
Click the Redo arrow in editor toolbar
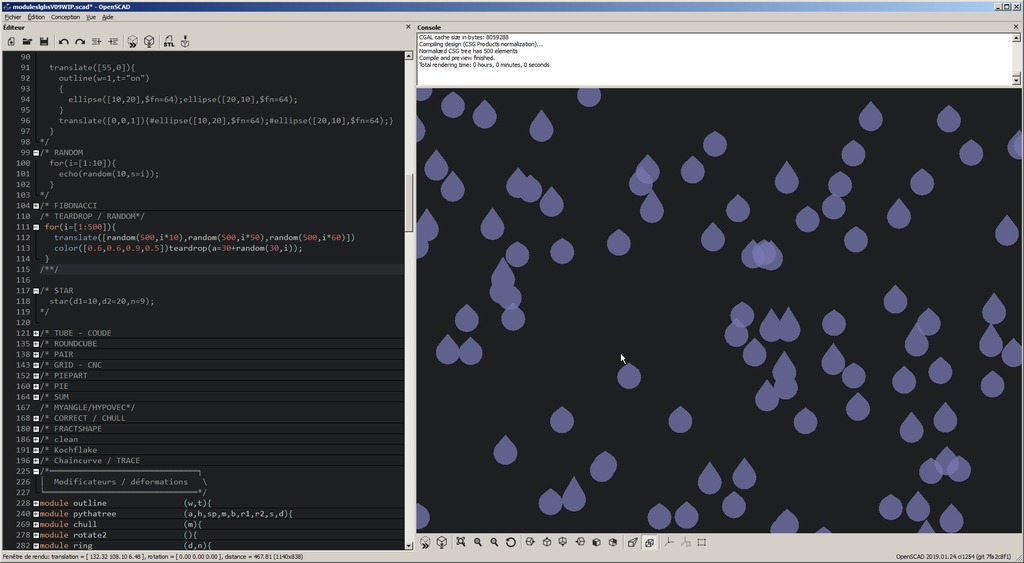pos(80,42)
